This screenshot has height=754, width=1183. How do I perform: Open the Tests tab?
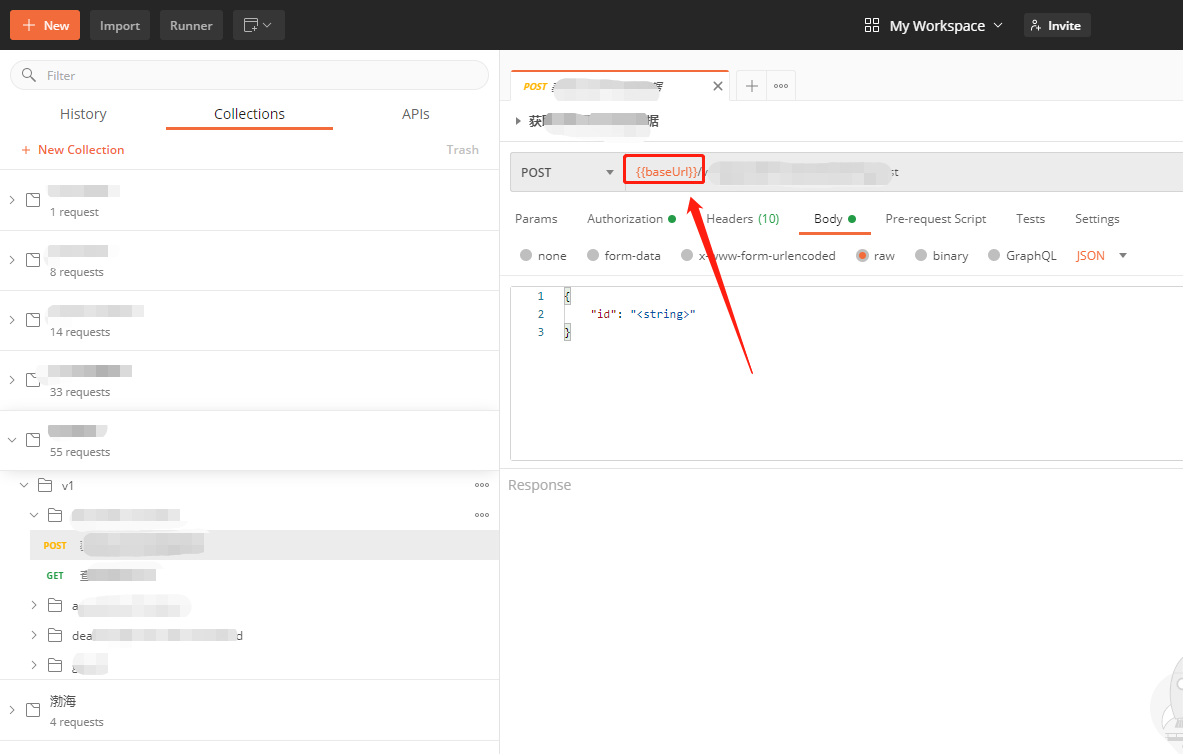[x=1031, y=219]
